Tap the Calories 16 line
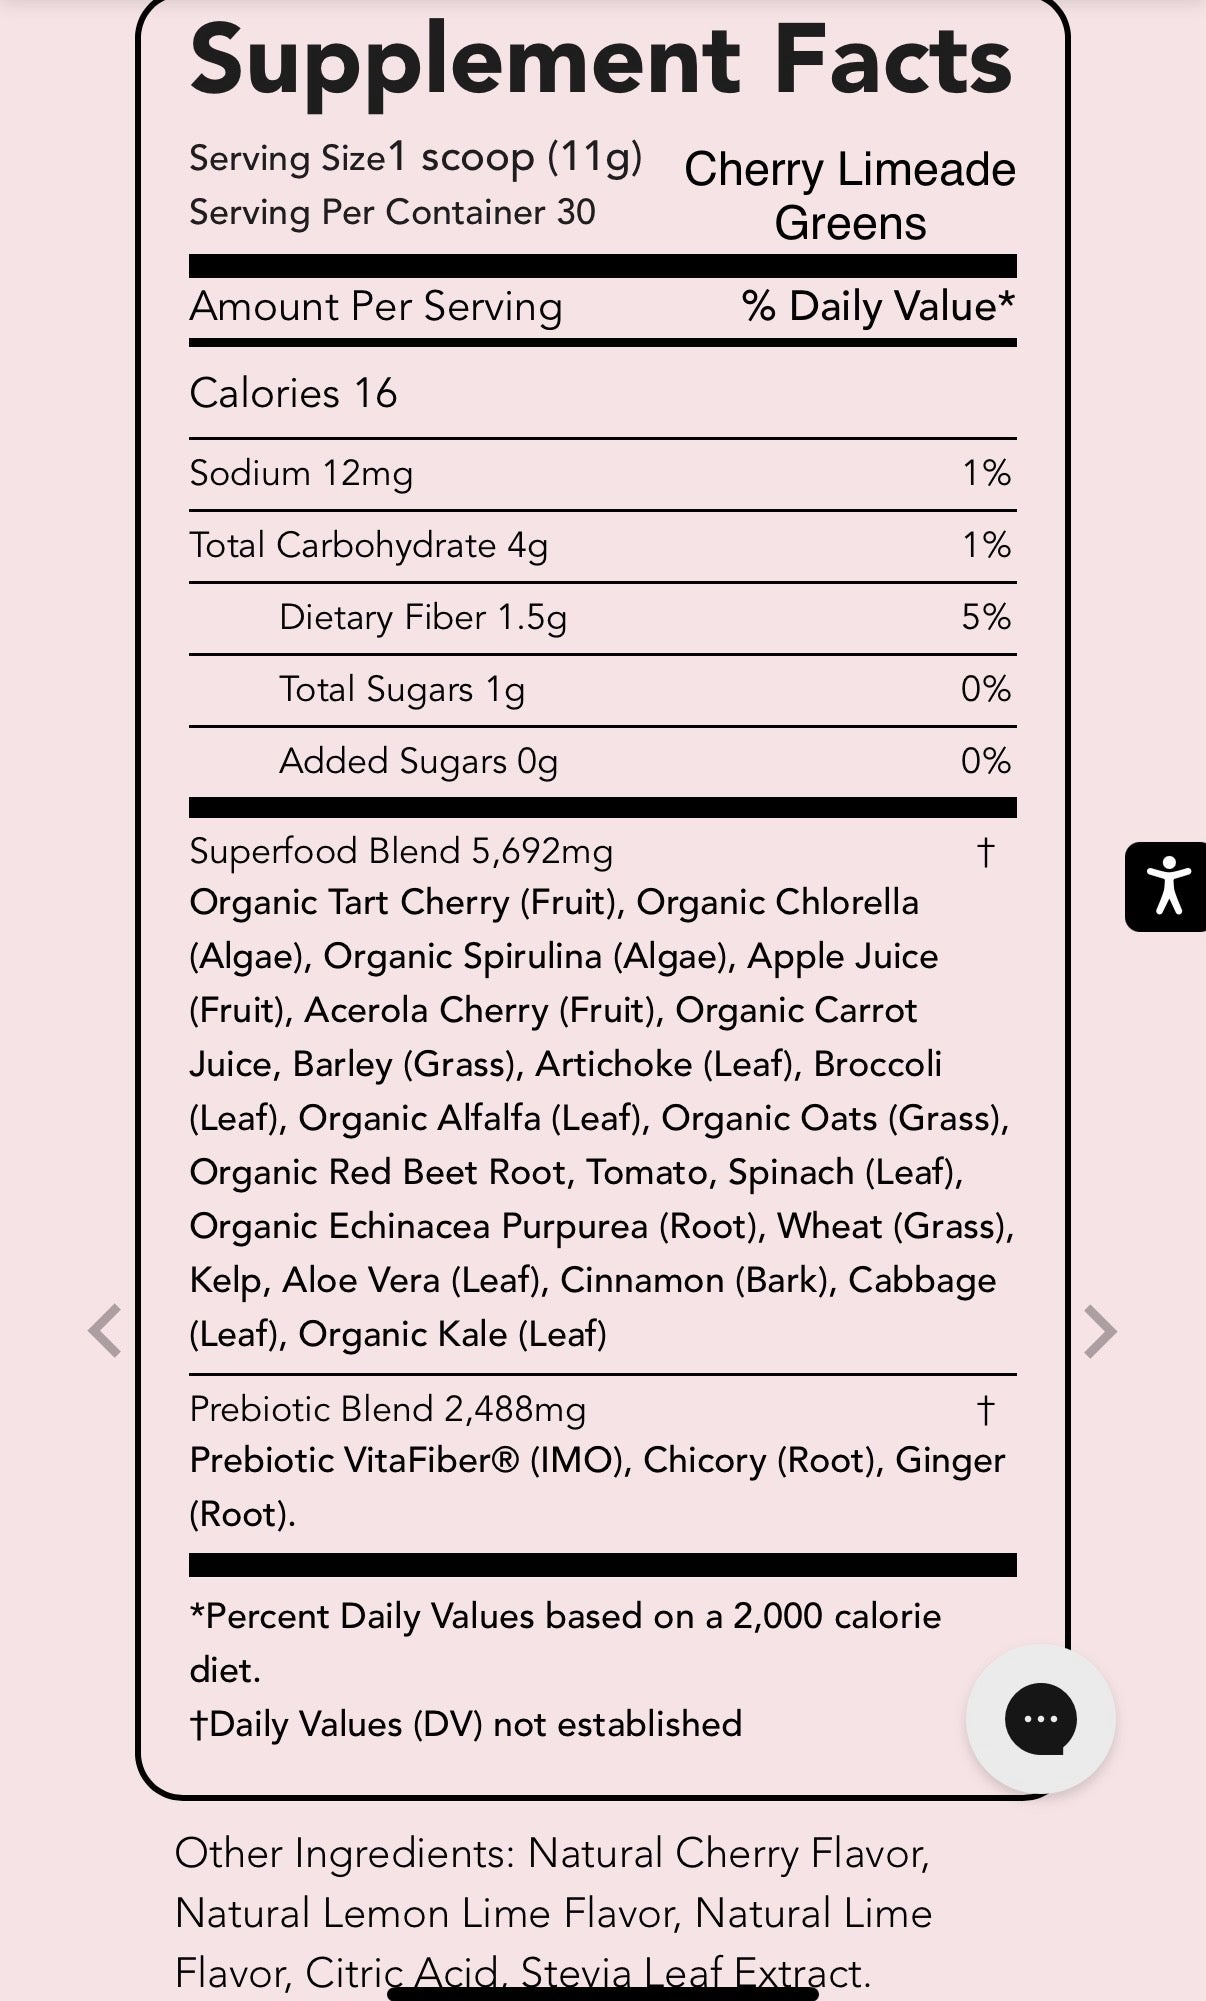This screenshot has width=1206, height=2001. pyautogui.click(x=294, y=393)
